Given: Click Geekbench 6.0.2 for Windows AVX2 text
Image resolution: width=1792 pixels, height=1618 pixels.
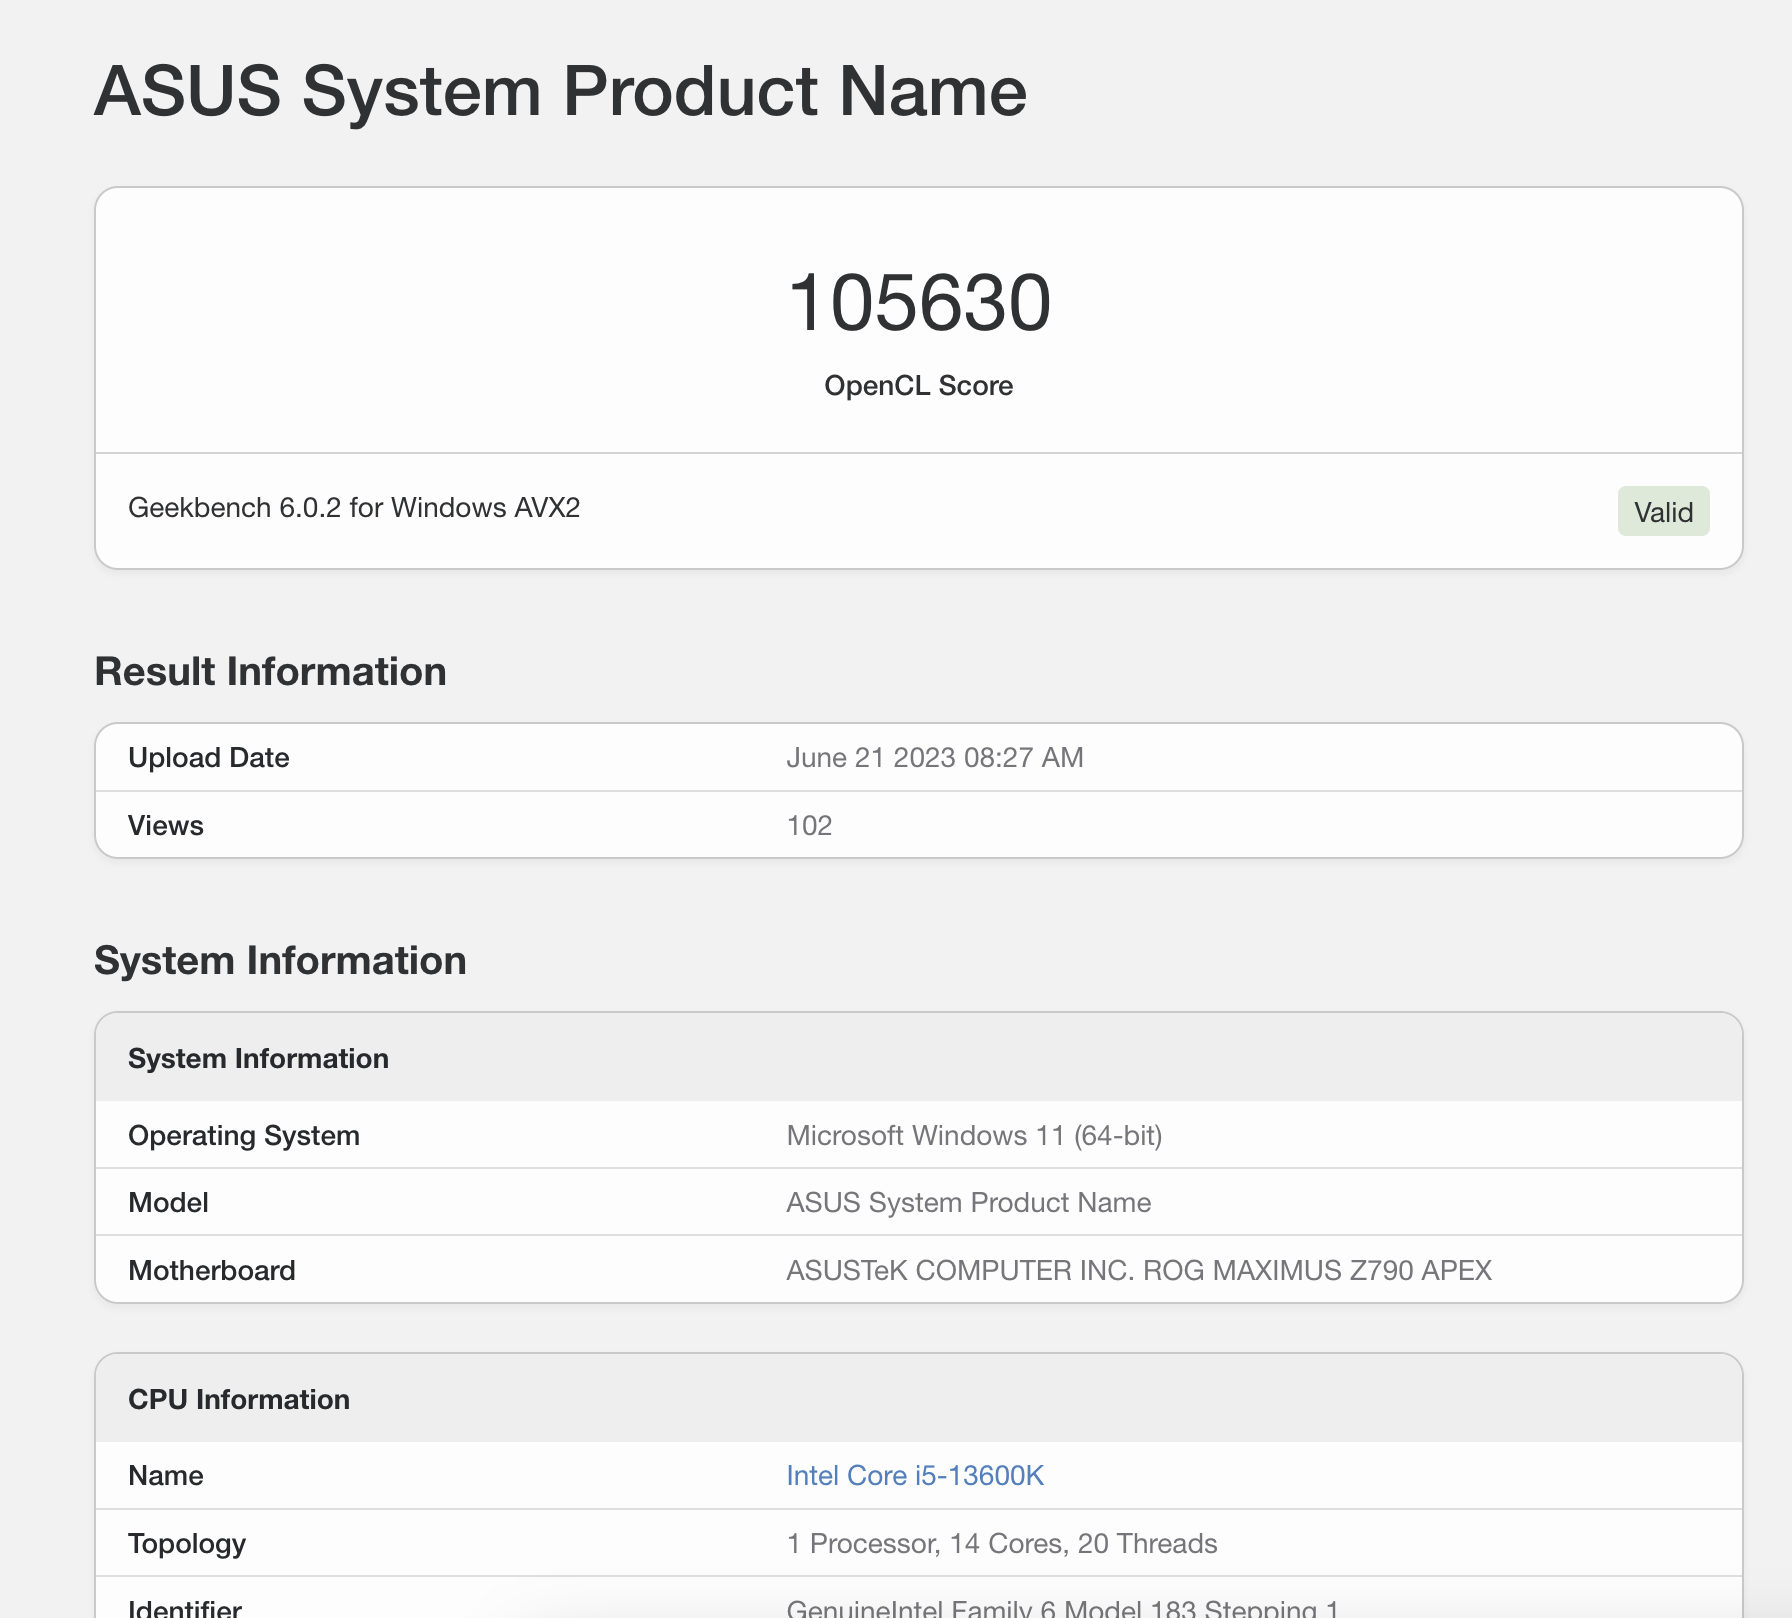Looking at the screenshot, I should click(x=354, y=507).
